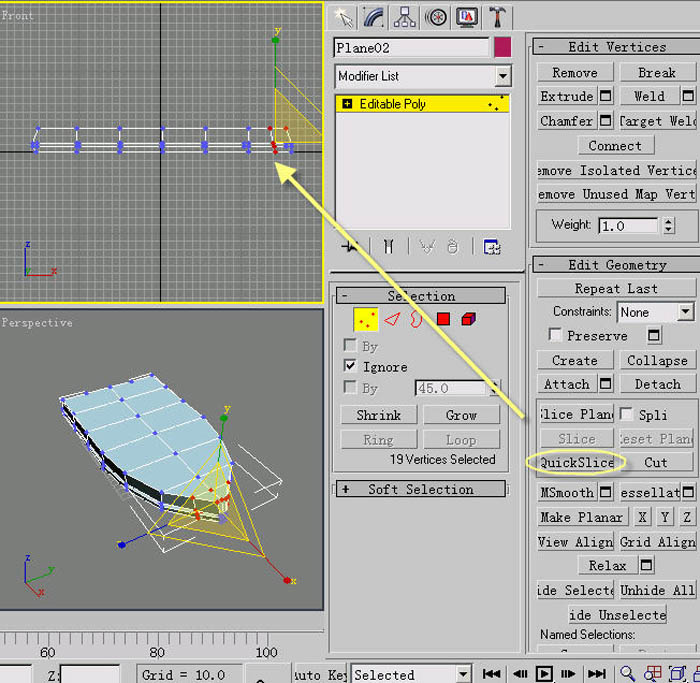Select Vertex sub-object level icon
The width and height of the screenshot is (700, 683).
click(366, 319)
